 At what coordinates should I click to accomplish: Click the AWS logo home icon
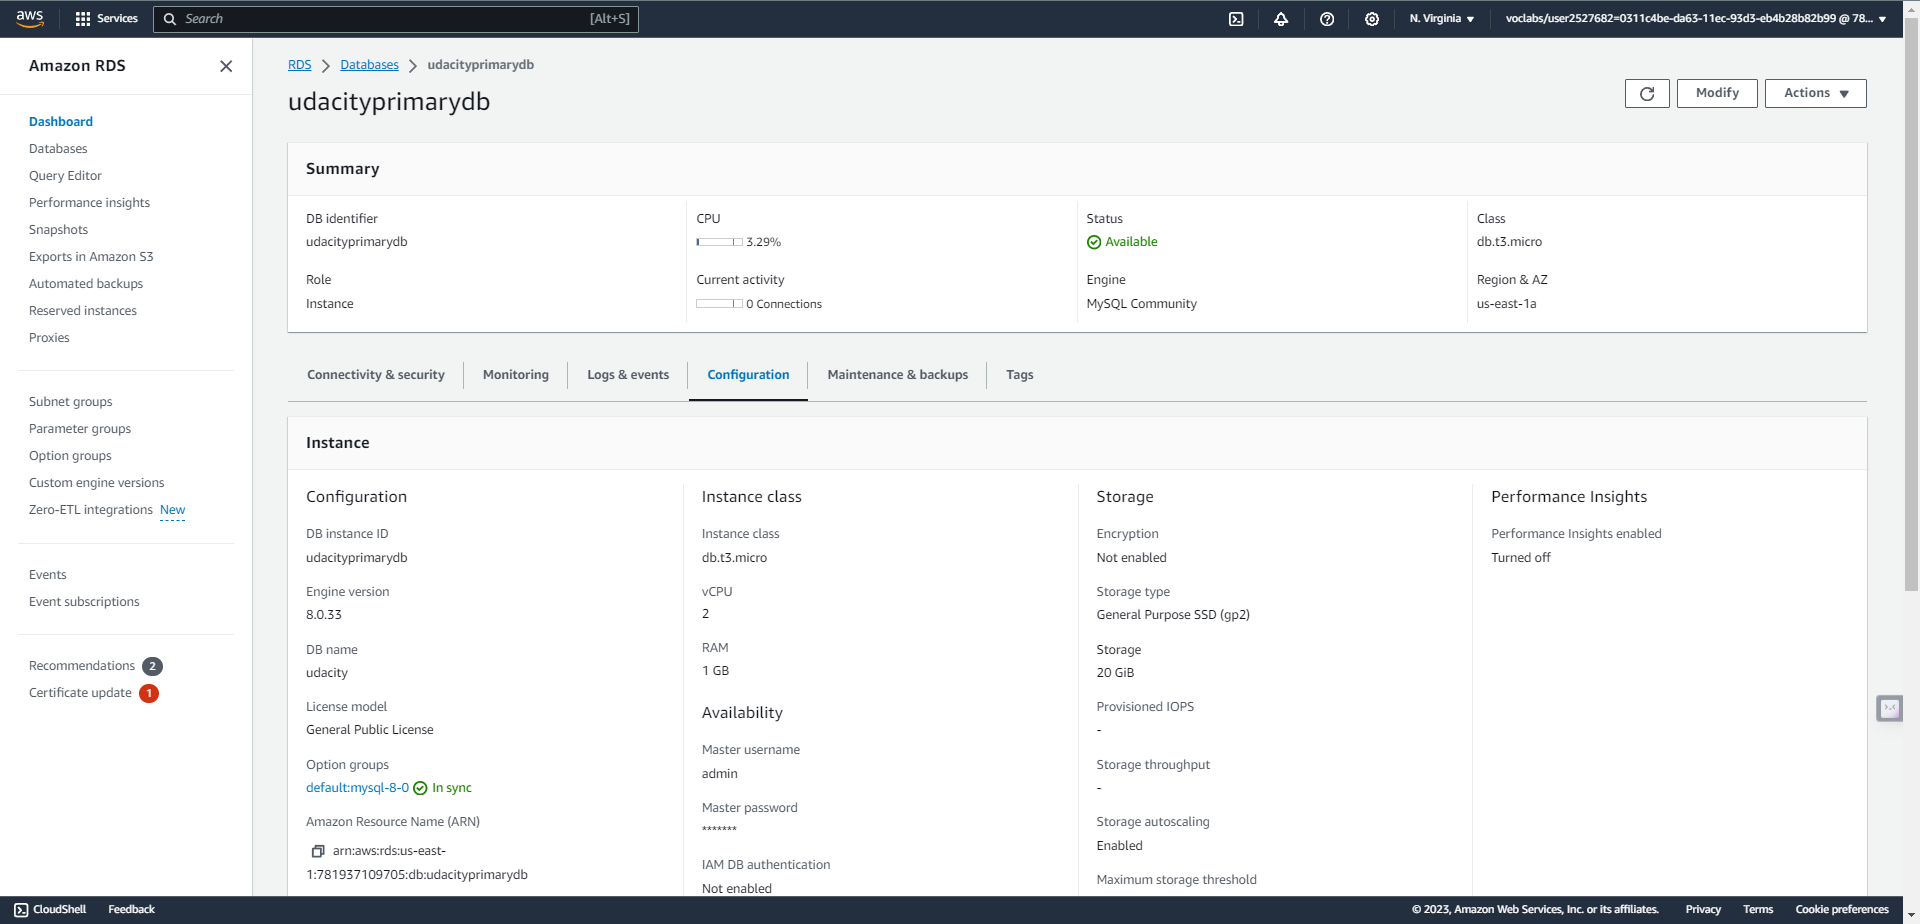point(30,18)
